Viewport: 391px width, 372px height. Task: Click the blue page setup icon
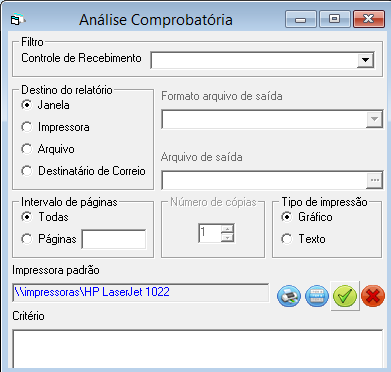pyautogui.click(x=317, y=296)
